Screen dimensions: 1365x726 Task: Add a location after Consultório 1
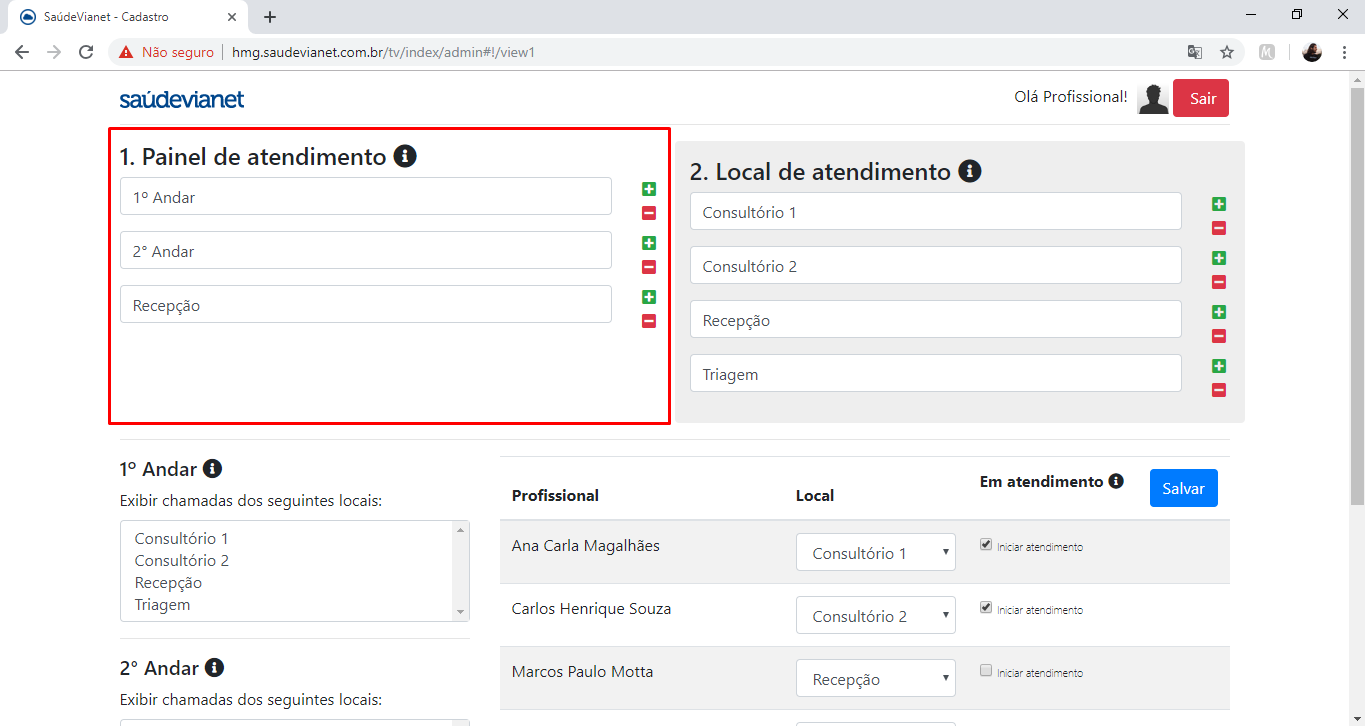tap(1219, 204)
